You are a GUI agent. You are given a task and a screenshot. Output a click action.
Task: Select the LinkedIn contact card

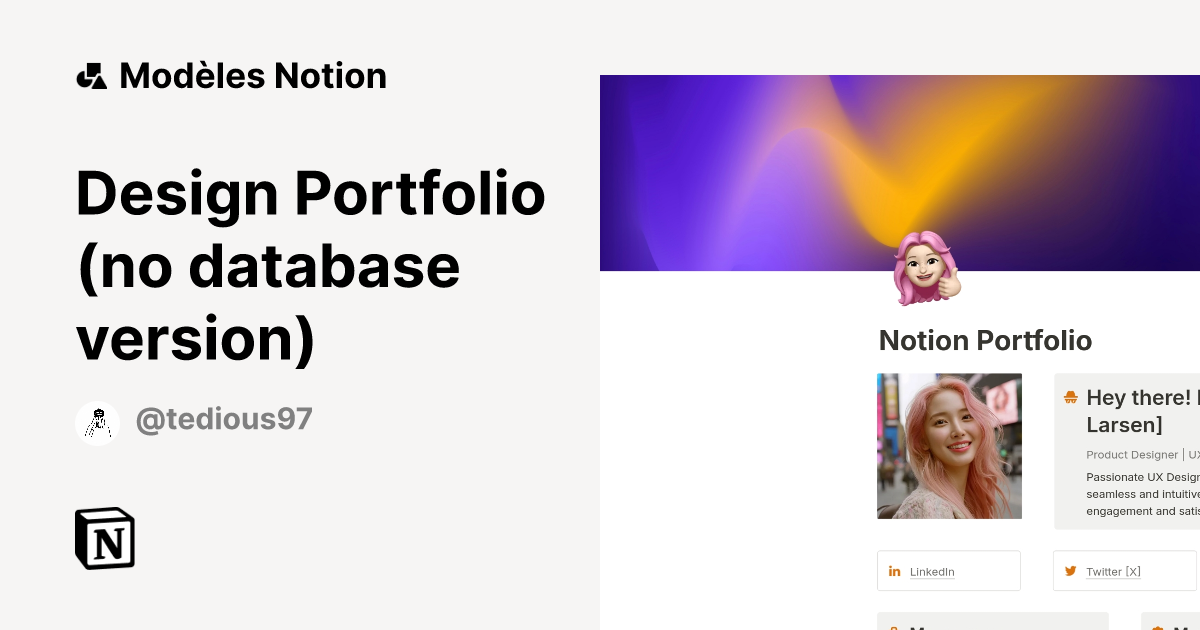click(949, 571)
